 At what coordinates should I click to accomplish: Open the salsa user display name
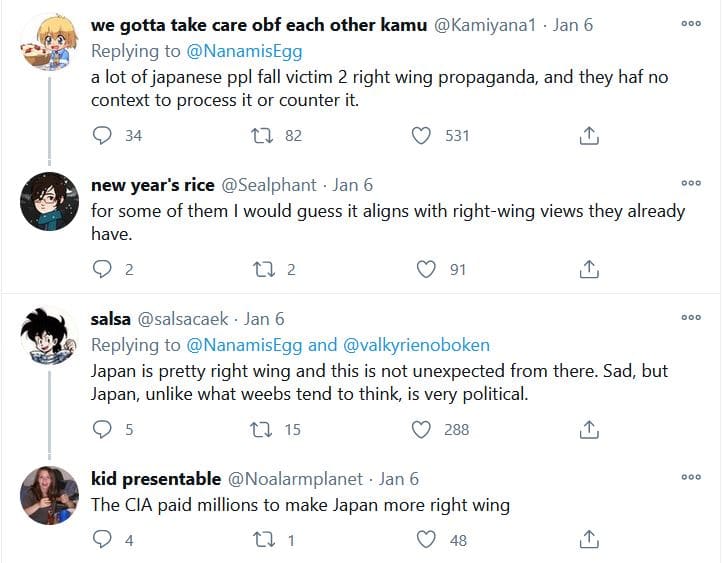click(110, 319)
